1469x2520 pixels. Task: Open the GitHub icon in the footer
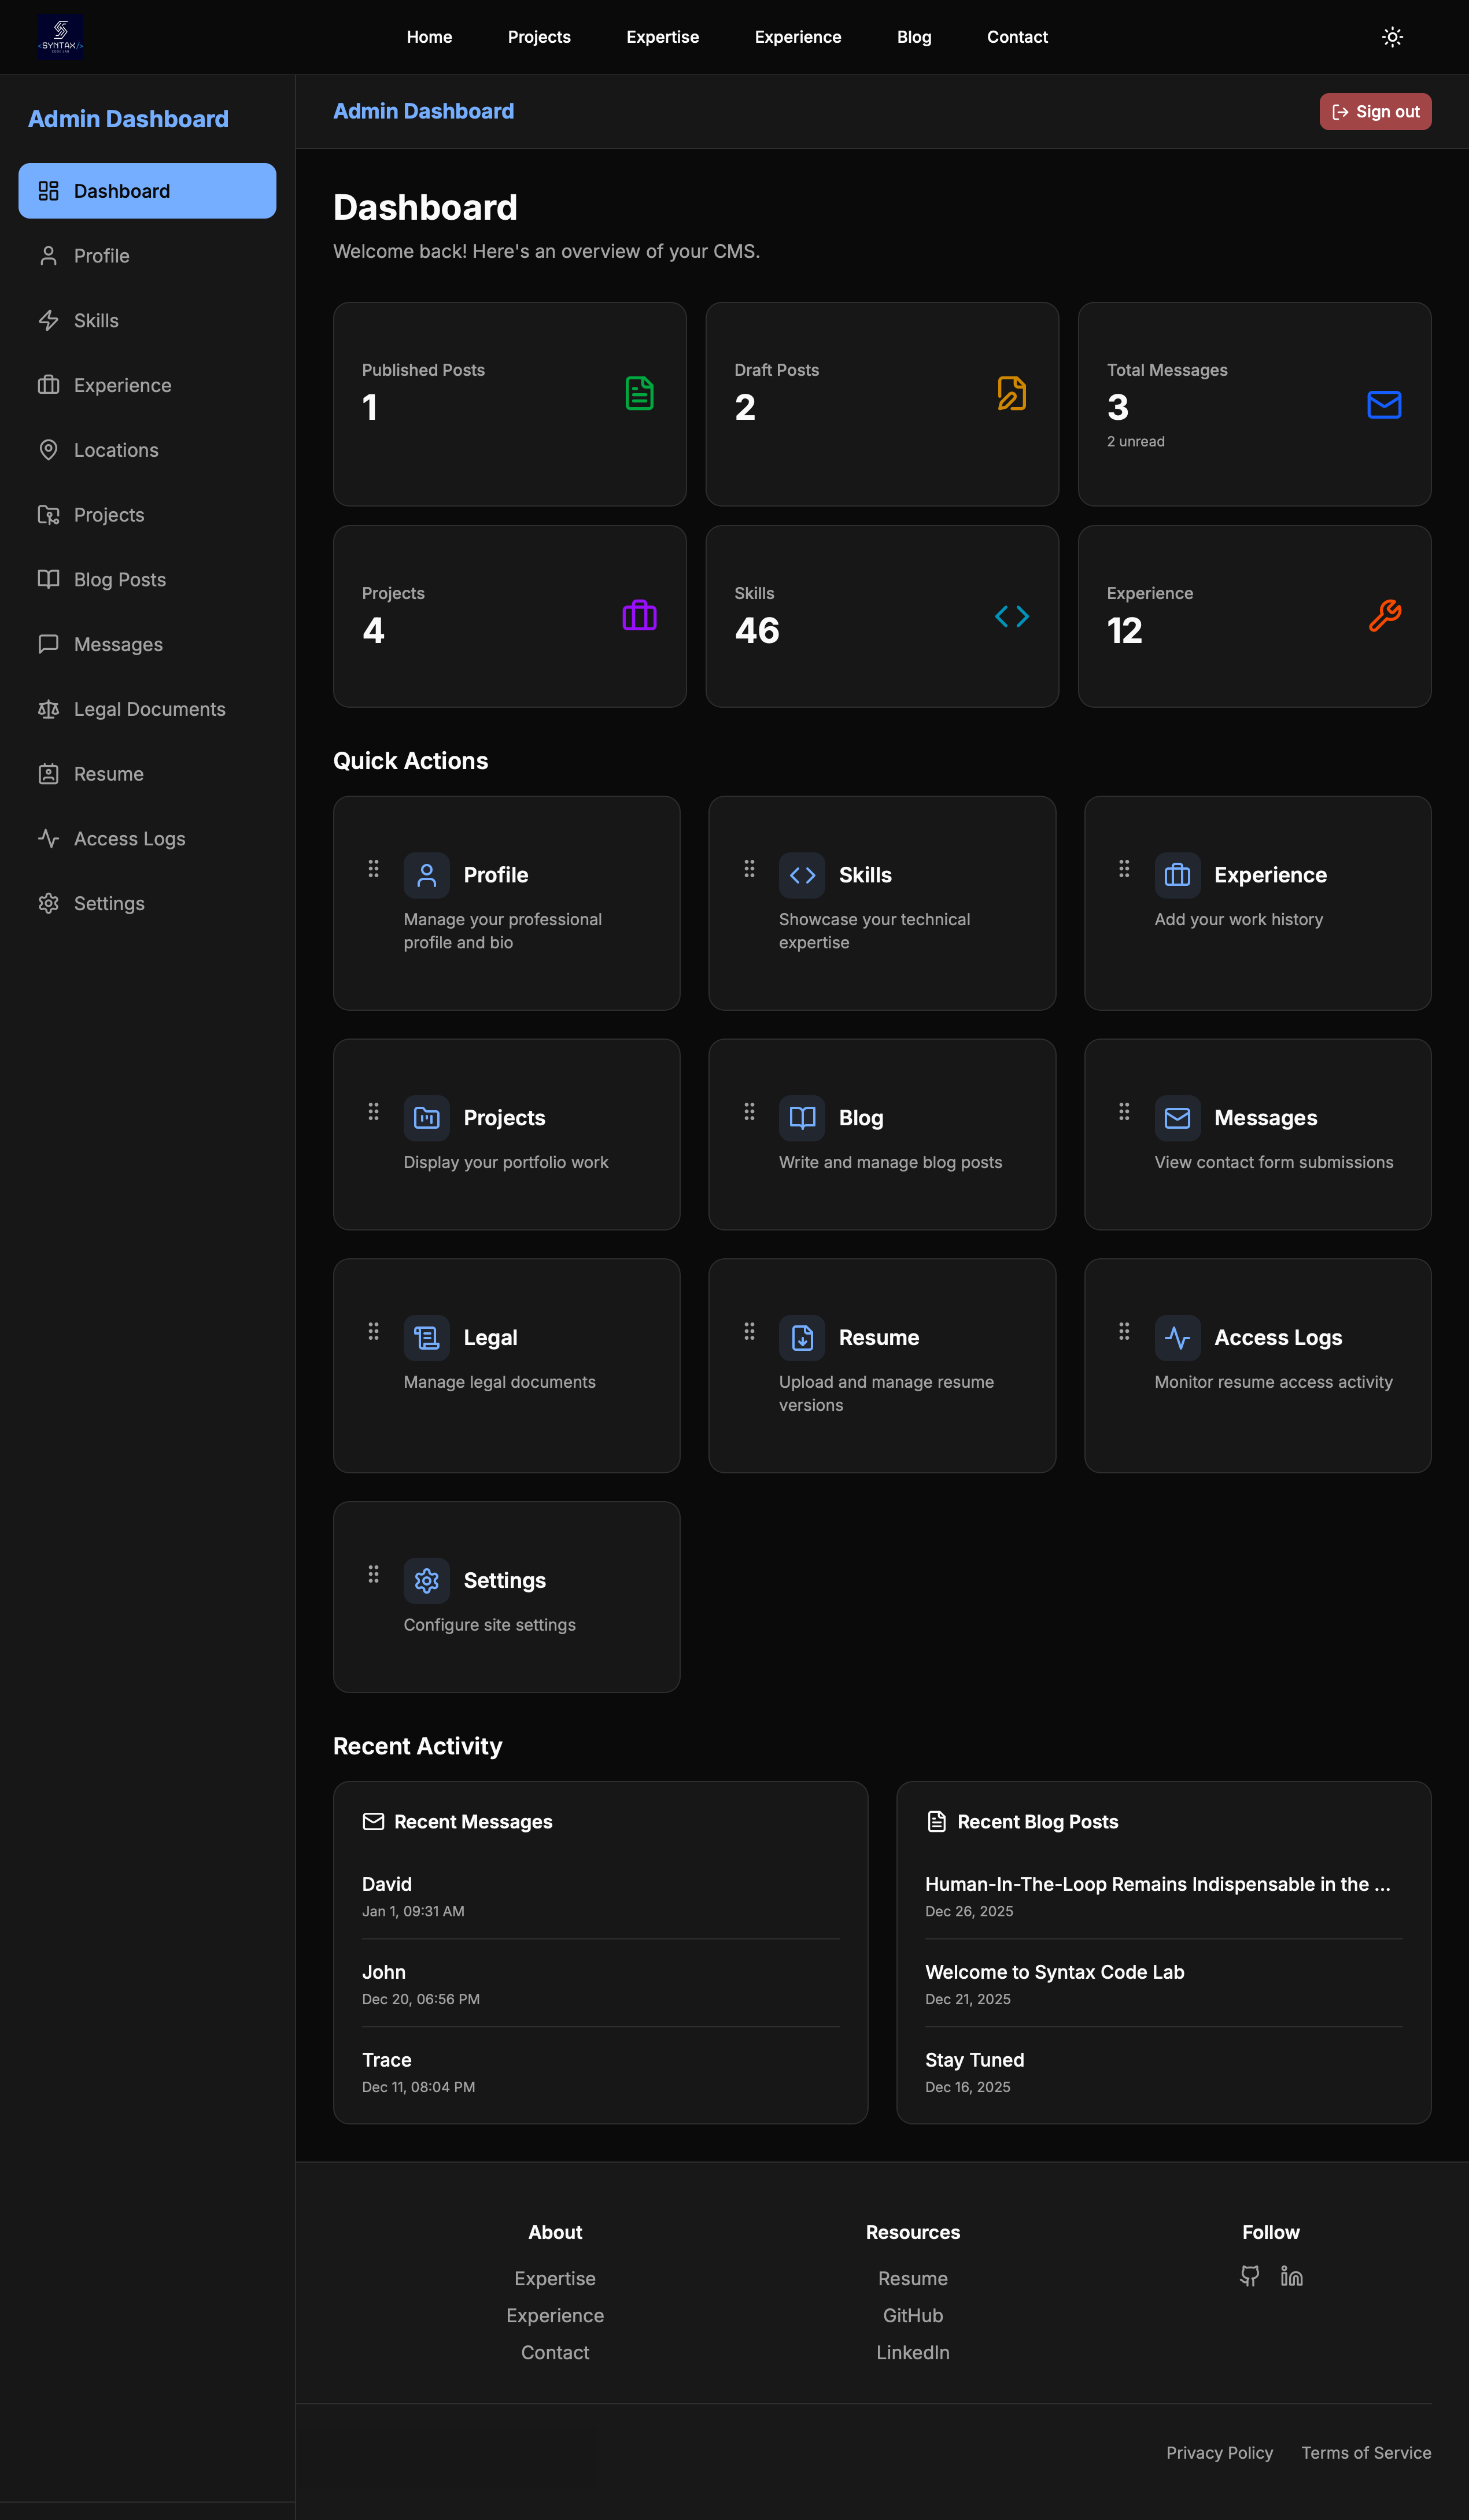1249,2276
